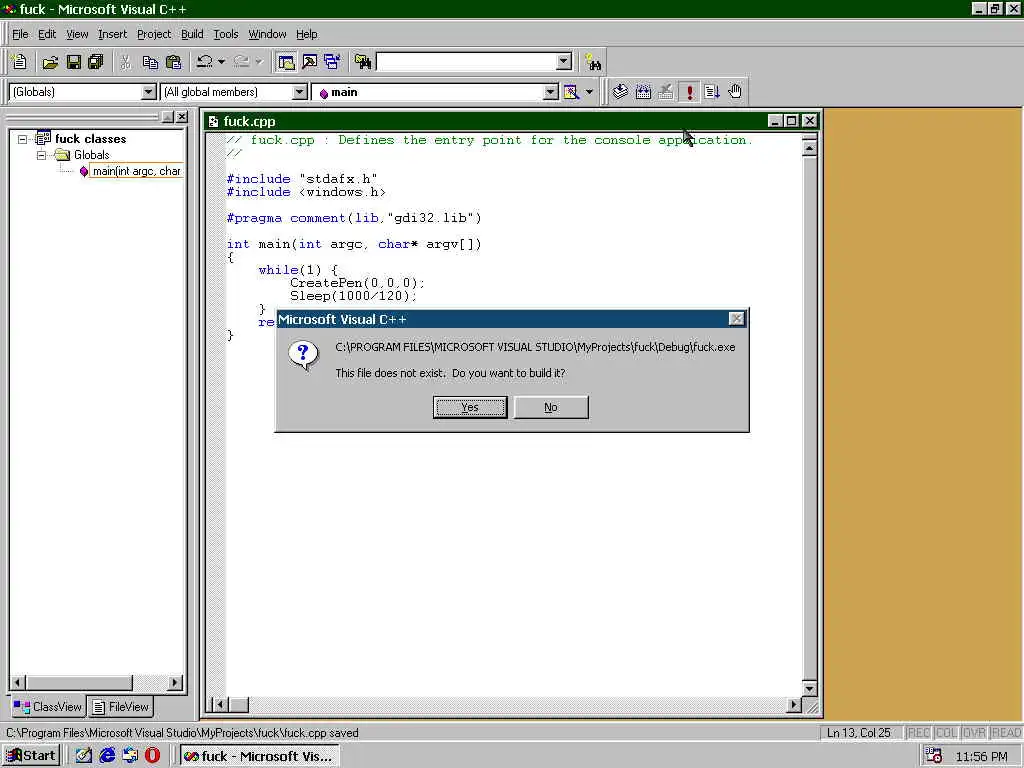
Task: Open the Project menu
Action: coord(154,34)
